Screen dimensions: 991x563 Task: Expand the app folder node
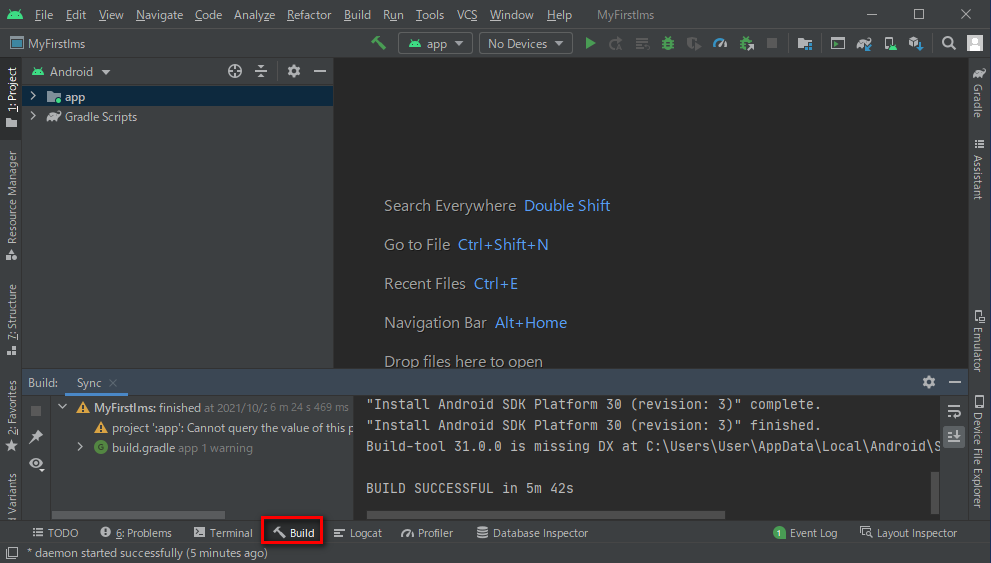(33, 96)
